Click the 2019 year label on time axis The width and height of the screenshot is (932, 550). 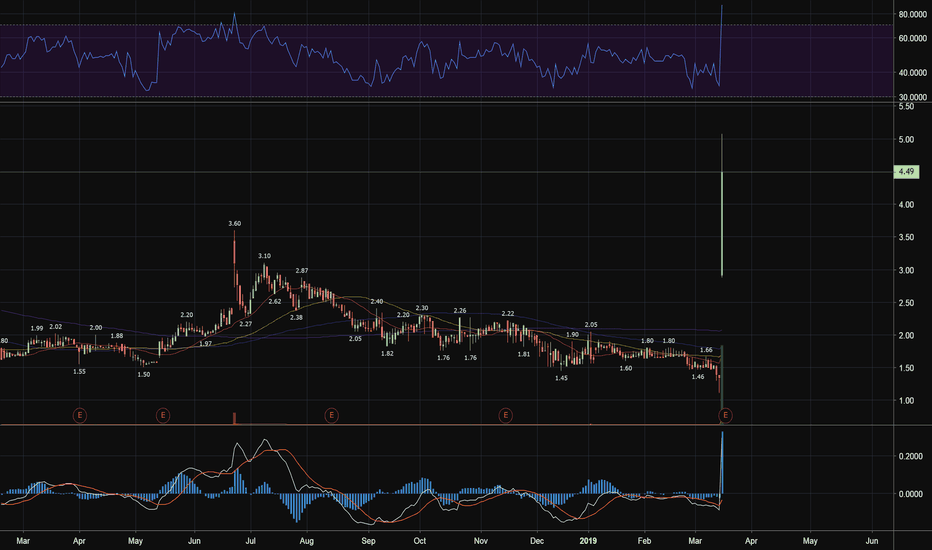click(588, 540)
